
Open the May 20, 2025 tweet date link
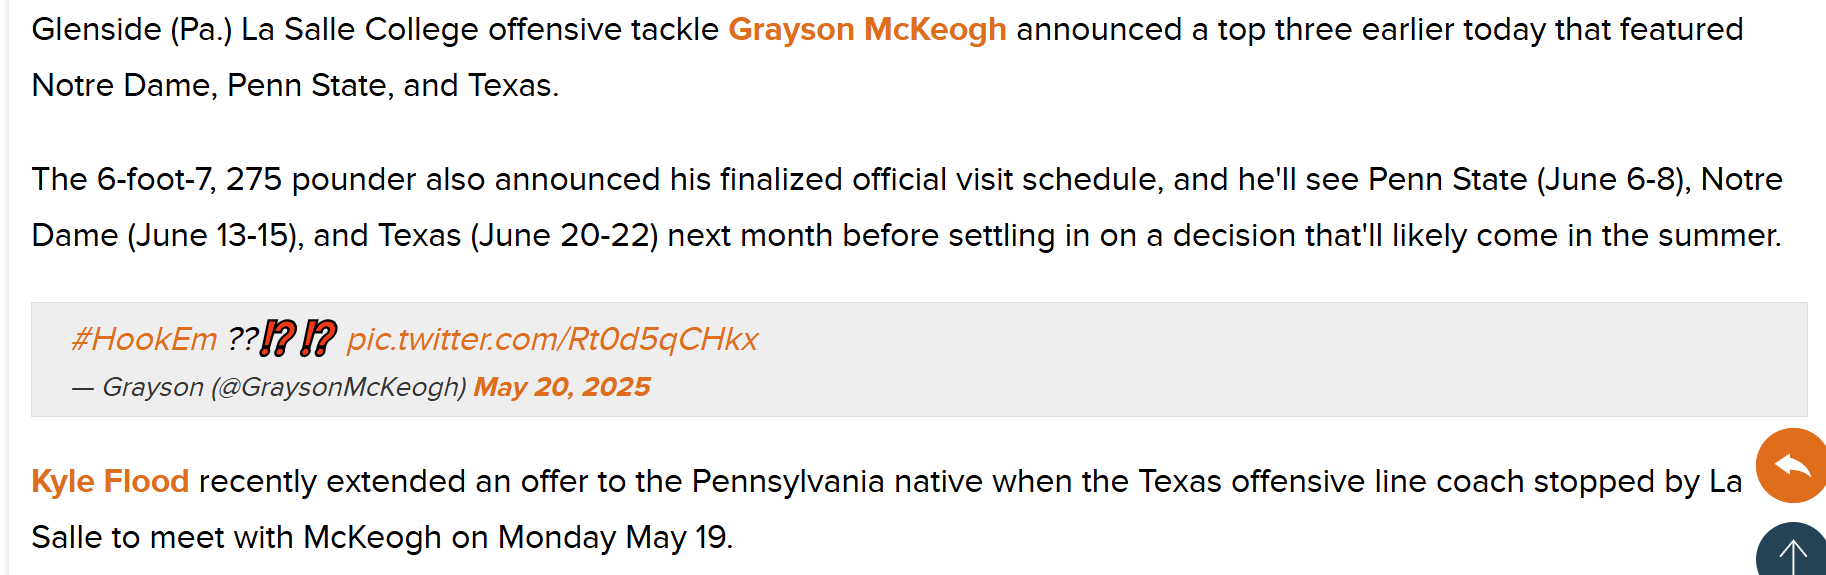[x=562, y=387]
